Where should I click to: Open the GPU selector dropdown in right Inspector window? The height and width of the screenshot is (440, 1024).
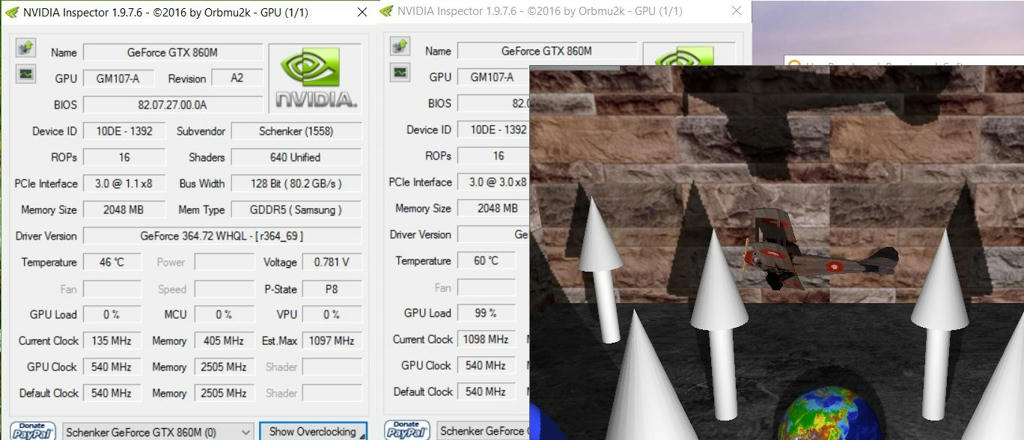[x=483, y=431]
